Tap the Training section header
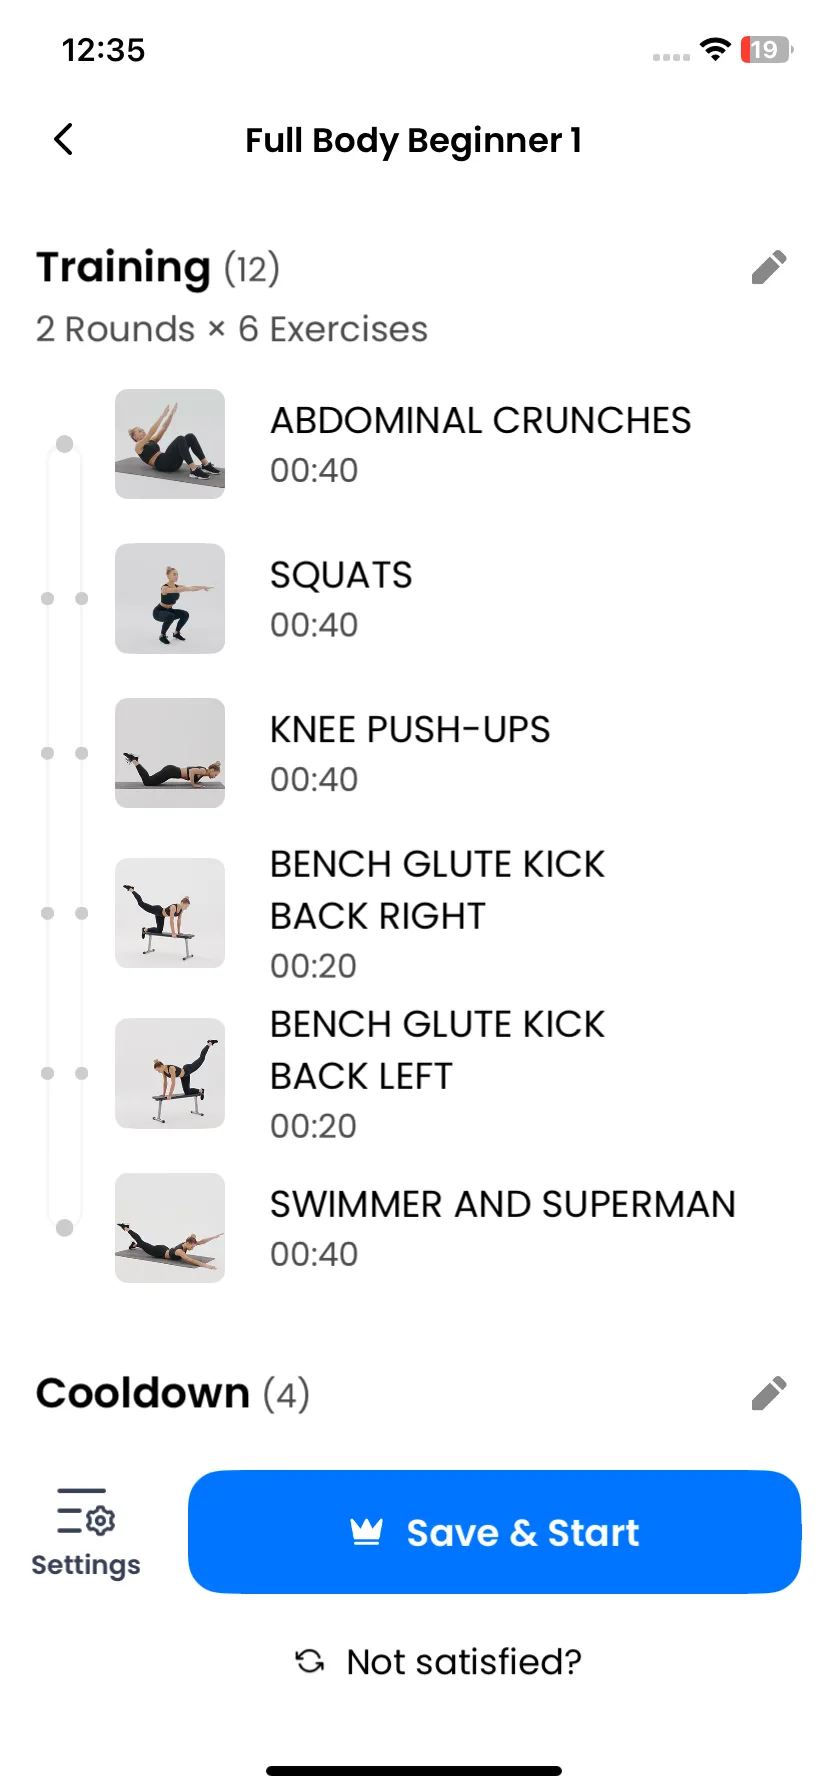 [158, 267]
